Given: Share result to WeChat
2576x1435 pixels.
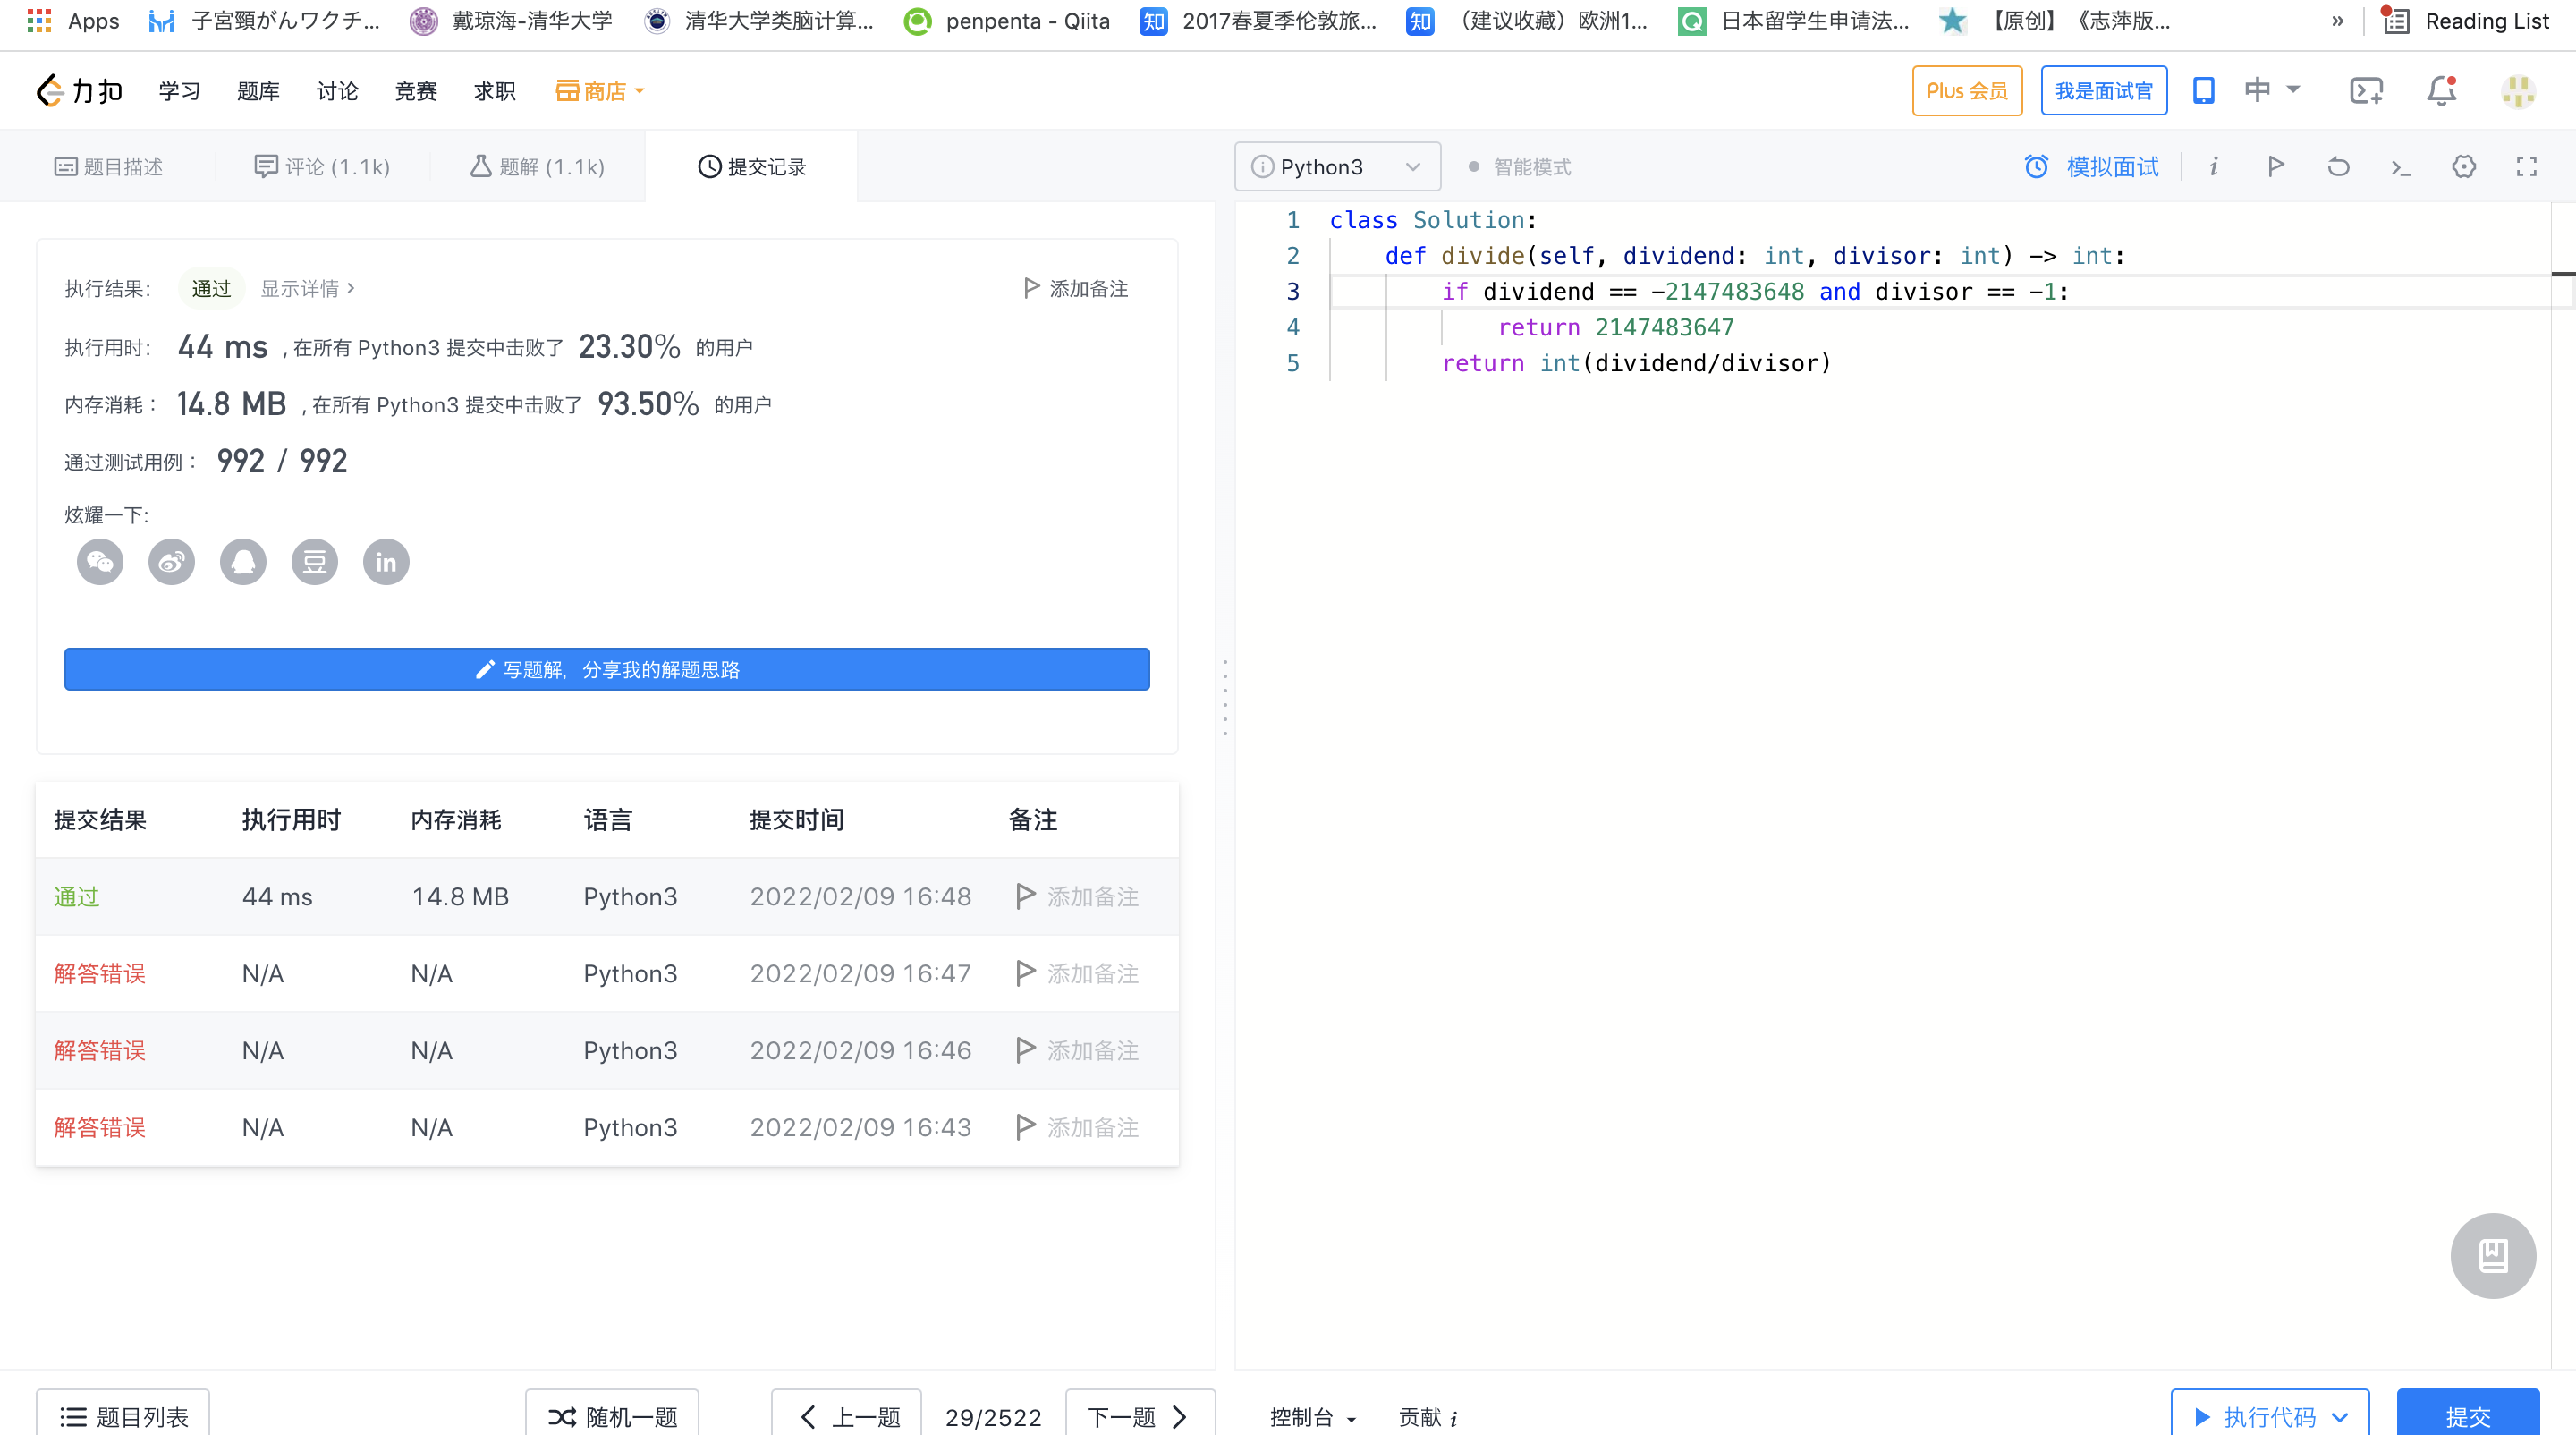Looking at the screenshot, I should 100,562.
